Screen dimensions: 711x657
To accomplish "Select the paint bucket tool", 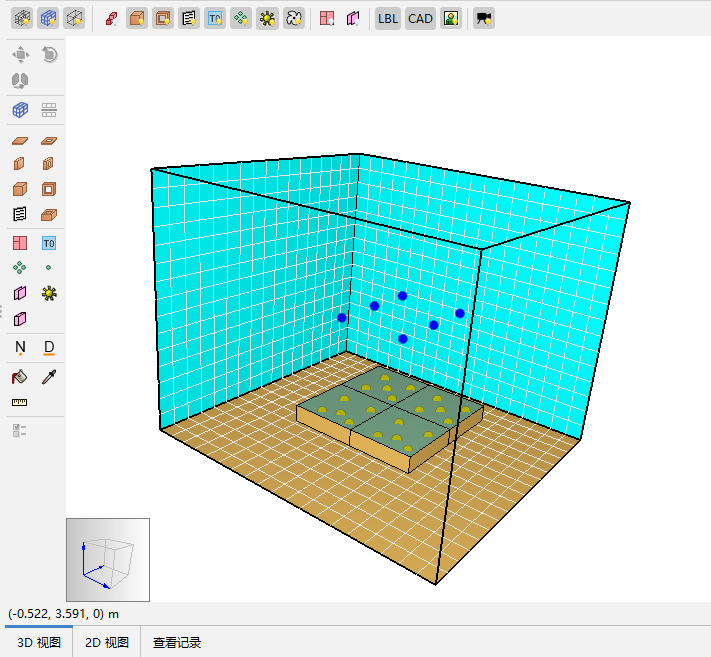I will pyautogui.click(x=20, y=377).
